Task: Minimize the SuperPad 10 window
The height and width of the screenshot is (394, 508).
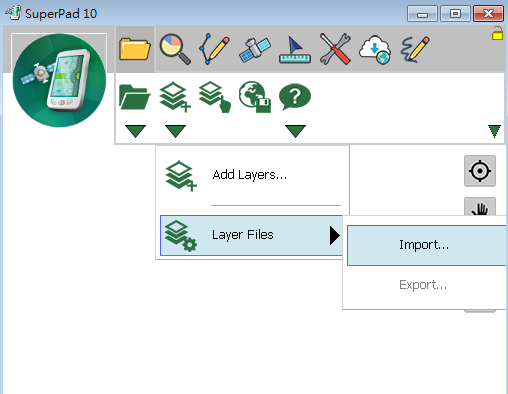Action: pyautogui.click(x=422, y=14)
